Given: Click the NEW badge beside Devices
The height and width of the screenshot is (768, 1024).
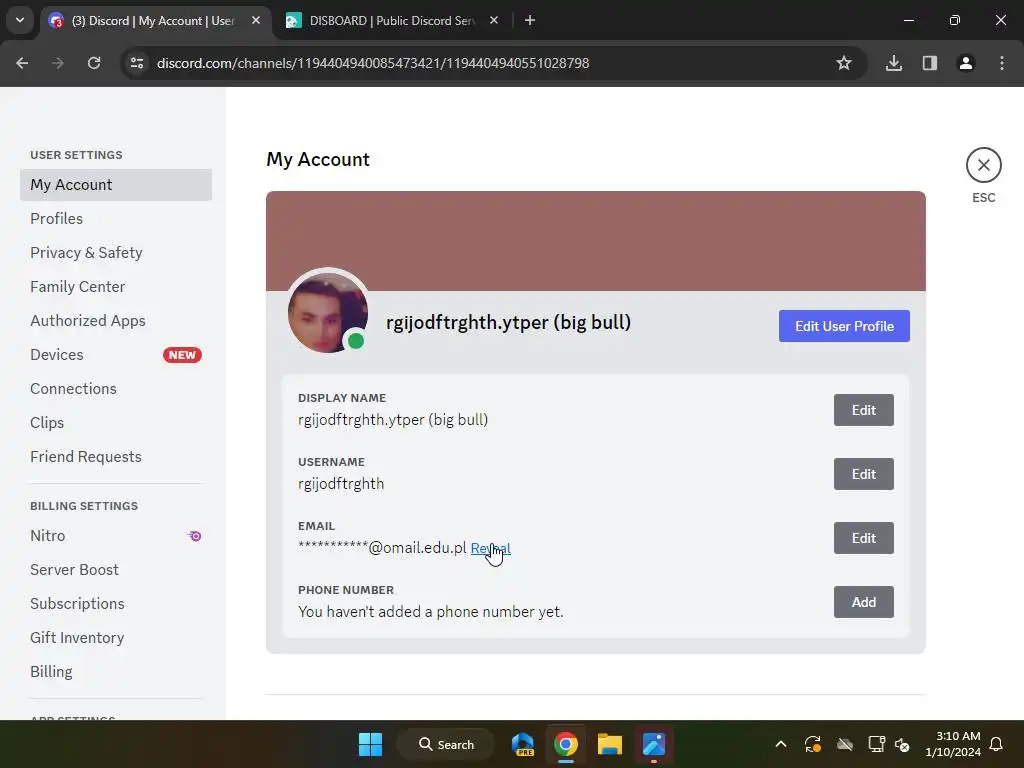Looking at the screenshot, I should (182, 355).
